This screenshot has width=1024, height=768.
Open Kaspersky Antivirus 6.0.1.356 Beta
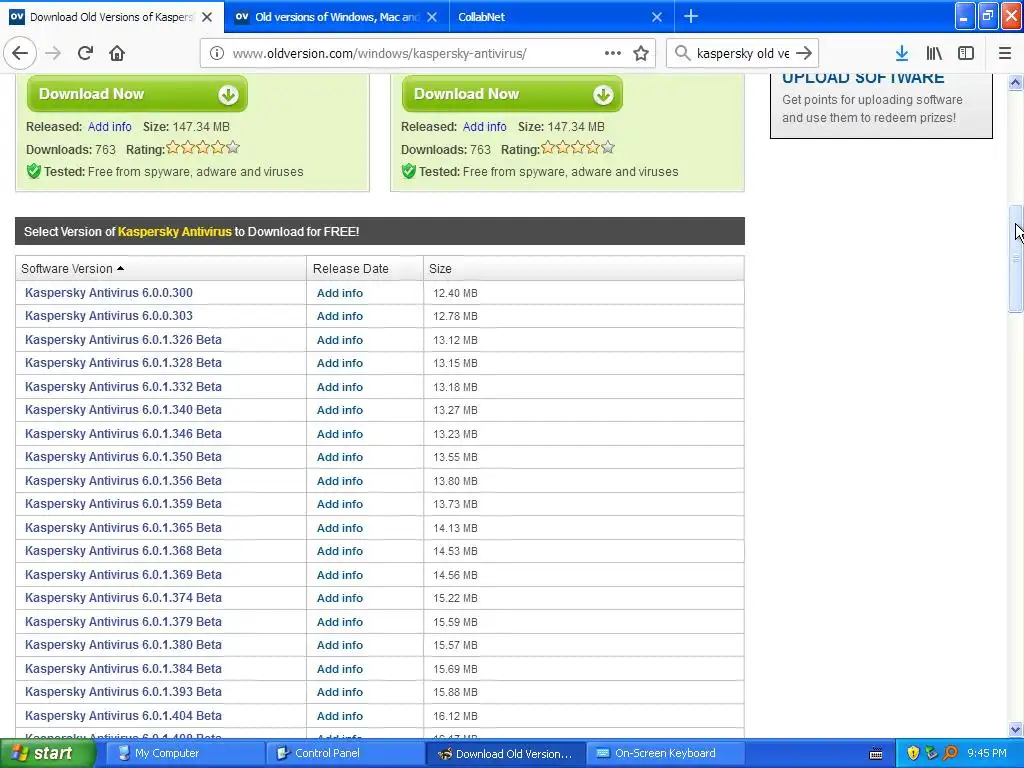pyautogui.click(x=123, y=481)
